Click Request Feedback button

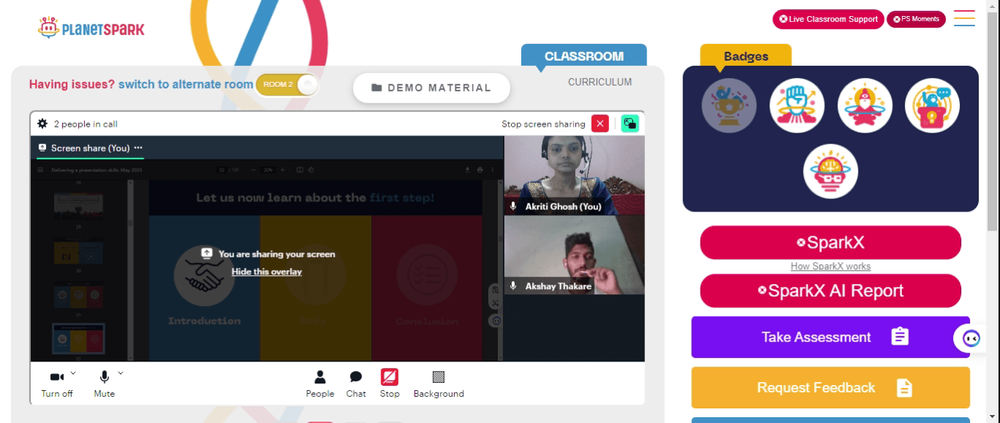[830, 387]
